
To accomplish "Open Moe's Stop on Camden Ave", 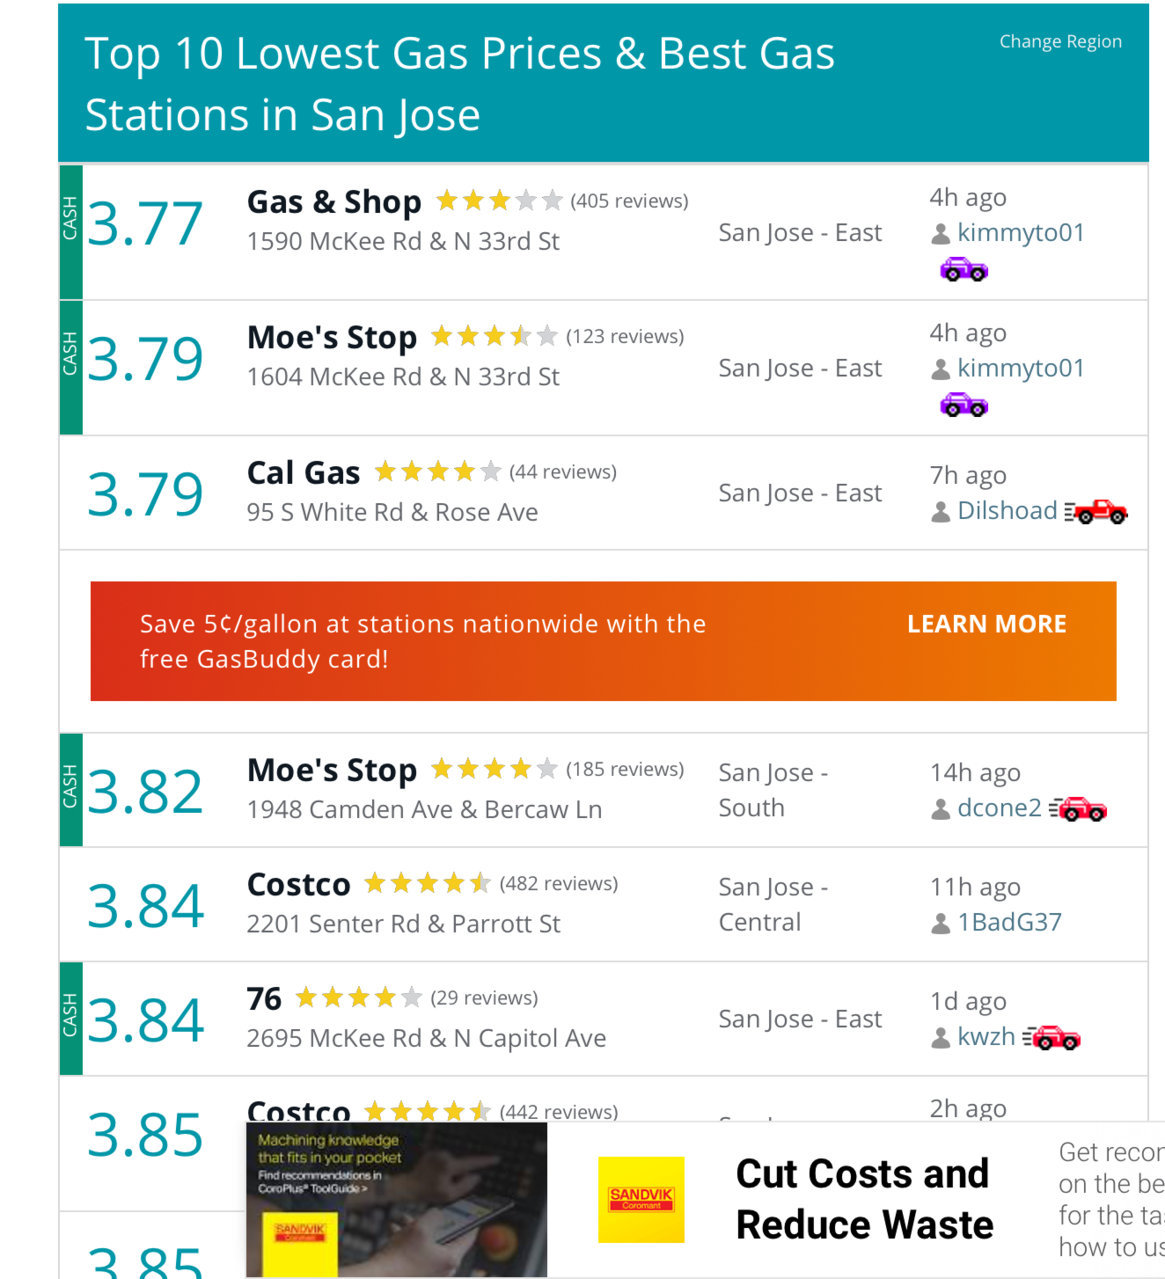I will [x=332, y=770].
